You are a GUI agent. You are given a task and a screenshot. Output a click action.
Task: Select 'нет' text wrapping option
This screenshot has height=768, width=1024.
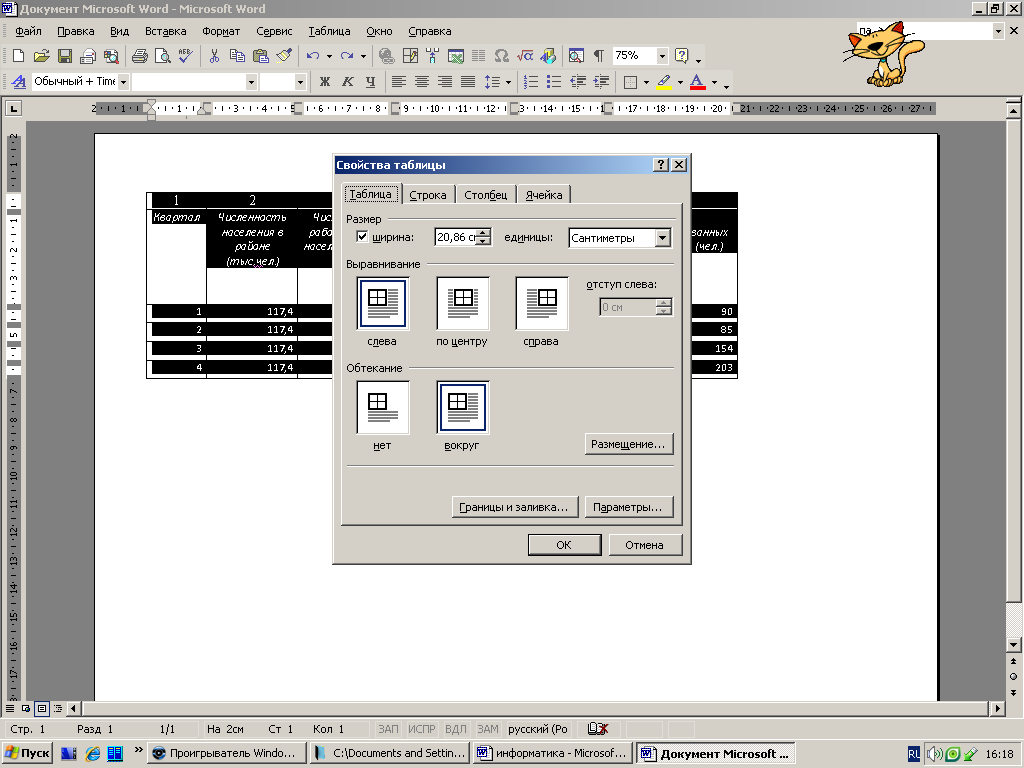[x=382, y=408]
